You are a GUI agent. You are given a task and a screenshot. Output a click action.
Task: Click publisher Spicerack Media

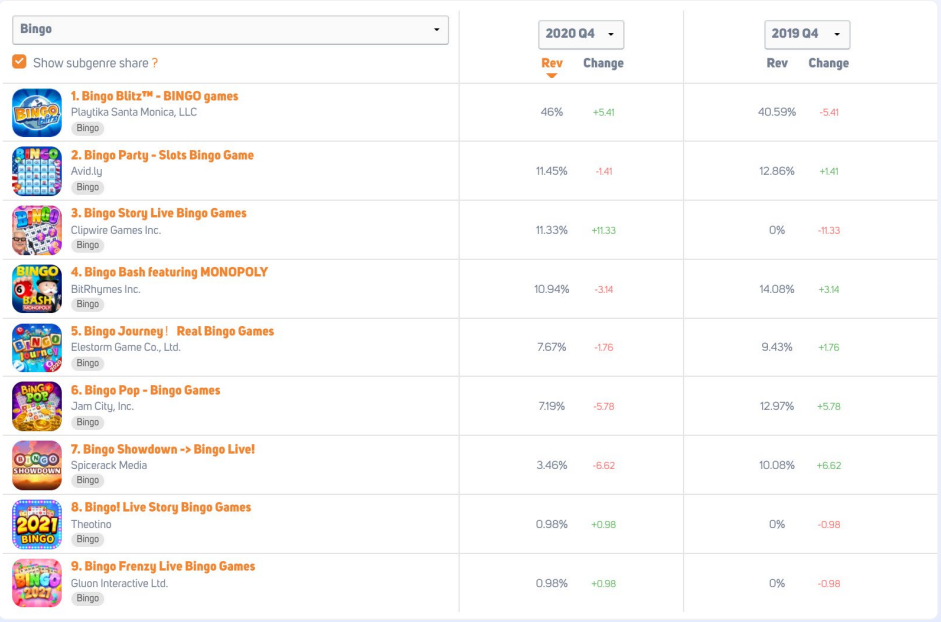[x=109, y=465]
